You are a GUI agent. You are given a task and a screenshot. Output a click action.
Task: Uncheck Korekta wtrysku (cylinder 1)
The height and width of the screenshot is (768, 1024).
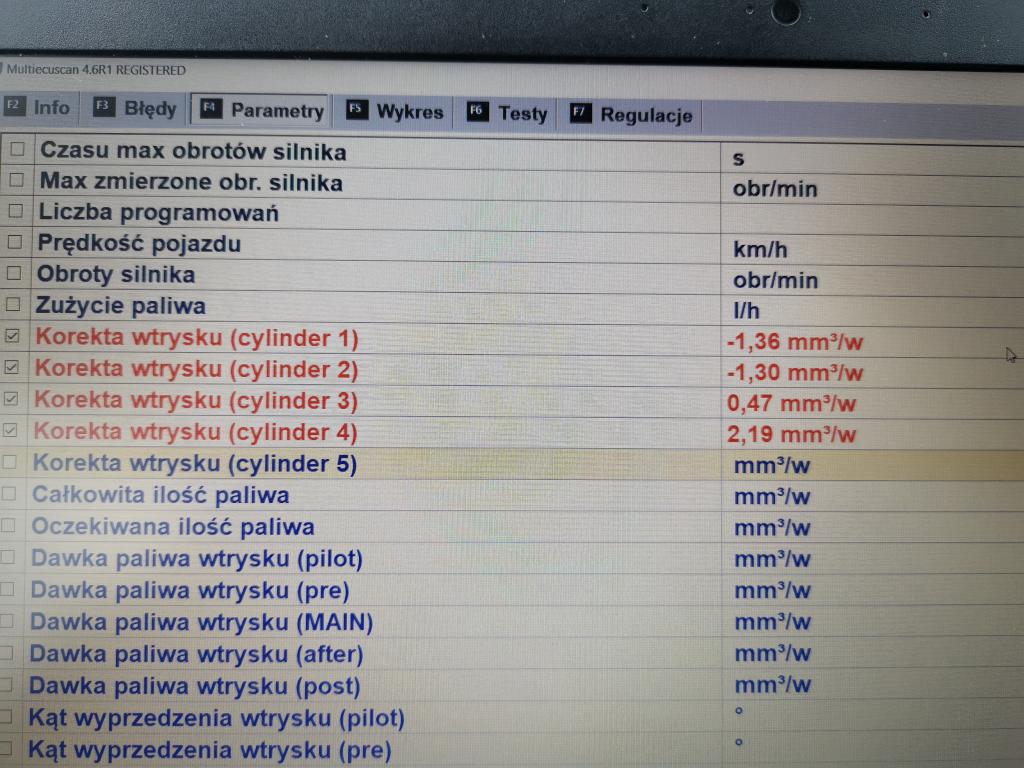click(12, 336)
